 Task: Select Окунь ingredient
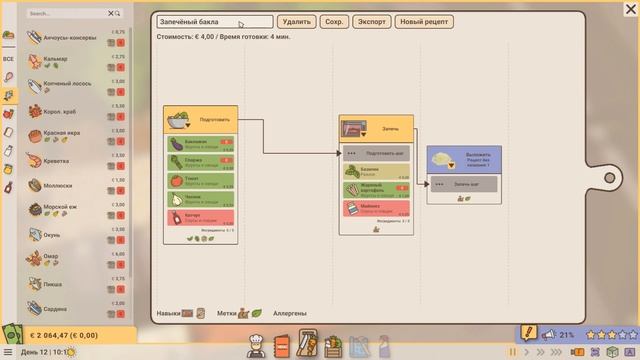tap(76, 235)
